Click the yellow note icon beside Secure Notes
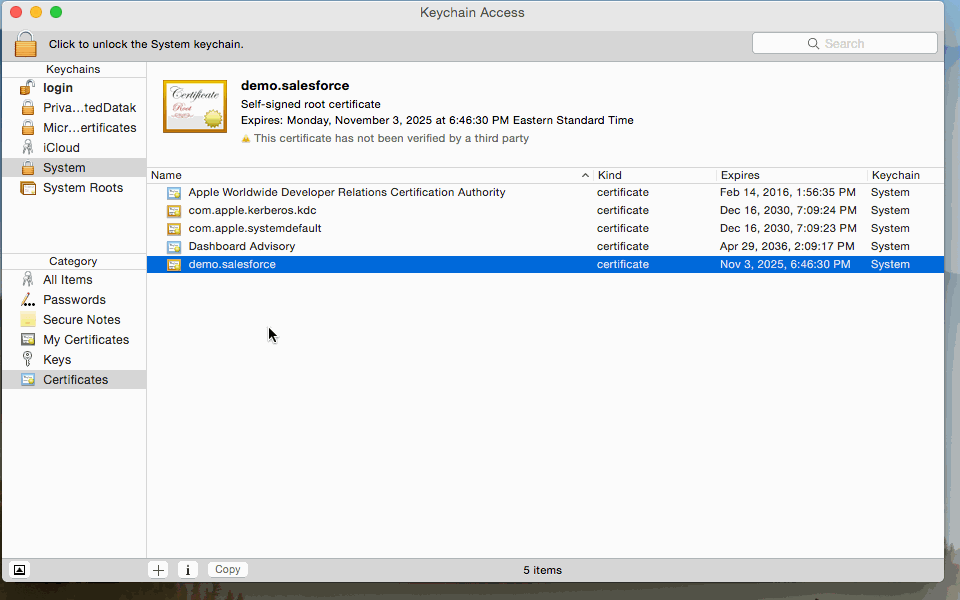This screenshot has width=960, height=600. point(28,320)
